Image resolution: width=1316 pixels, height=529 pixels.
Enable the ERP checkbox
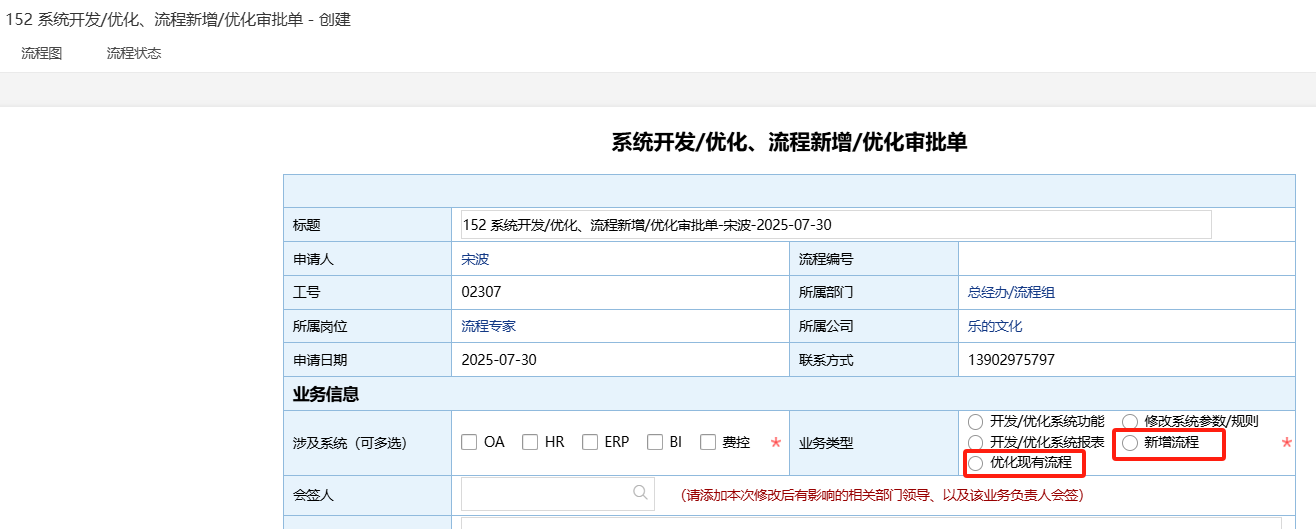pos(590,442)
